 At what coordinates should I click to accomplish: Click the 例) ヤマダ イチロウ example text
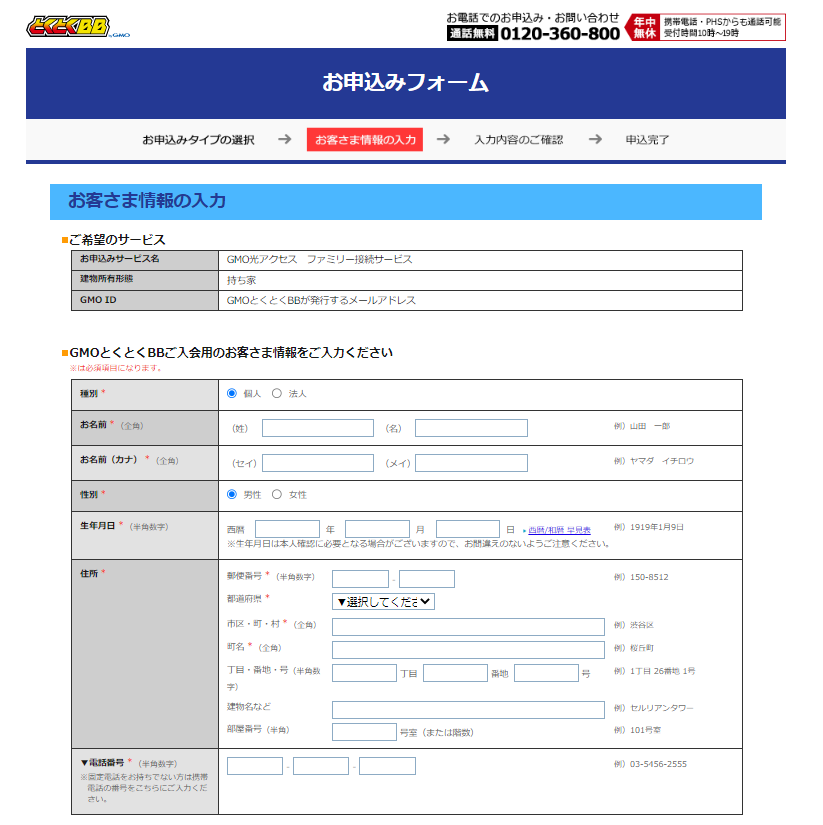pyautogui.click(x=654, y=461)
